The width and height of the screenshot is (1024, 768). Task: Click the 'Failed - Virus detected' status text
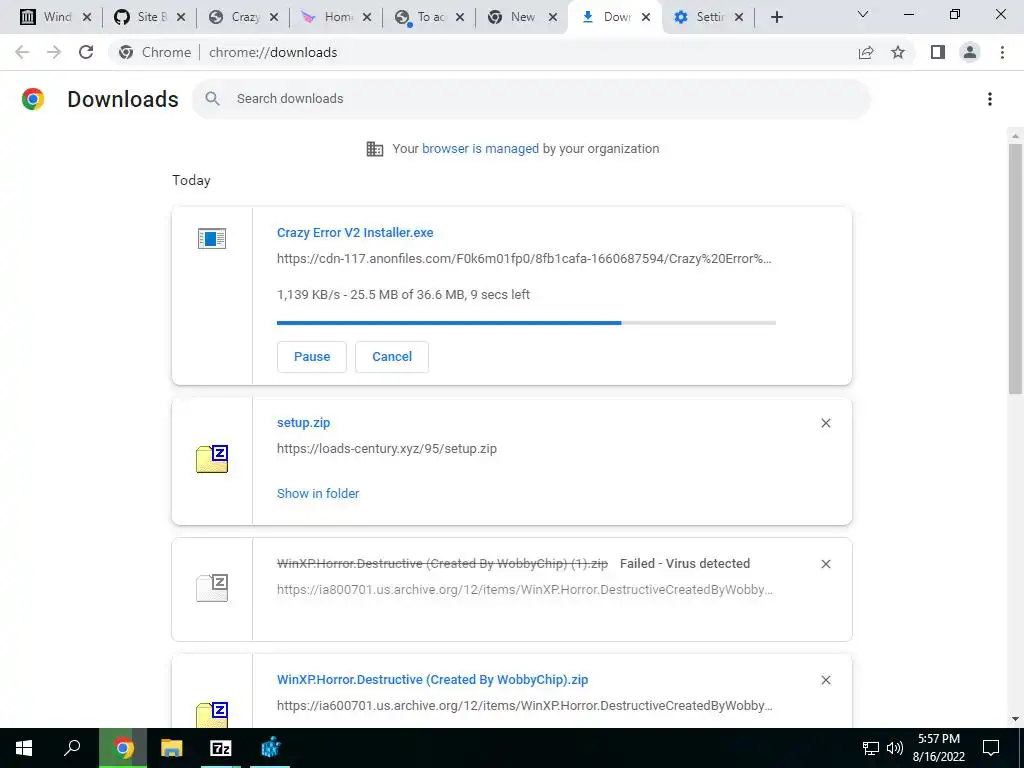coord(685,564)
